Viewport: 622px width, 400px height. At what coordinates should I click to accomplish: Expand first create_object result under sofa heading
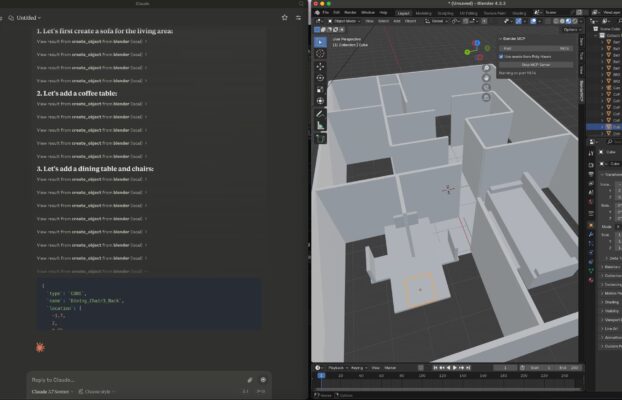(x=92, y=42)
